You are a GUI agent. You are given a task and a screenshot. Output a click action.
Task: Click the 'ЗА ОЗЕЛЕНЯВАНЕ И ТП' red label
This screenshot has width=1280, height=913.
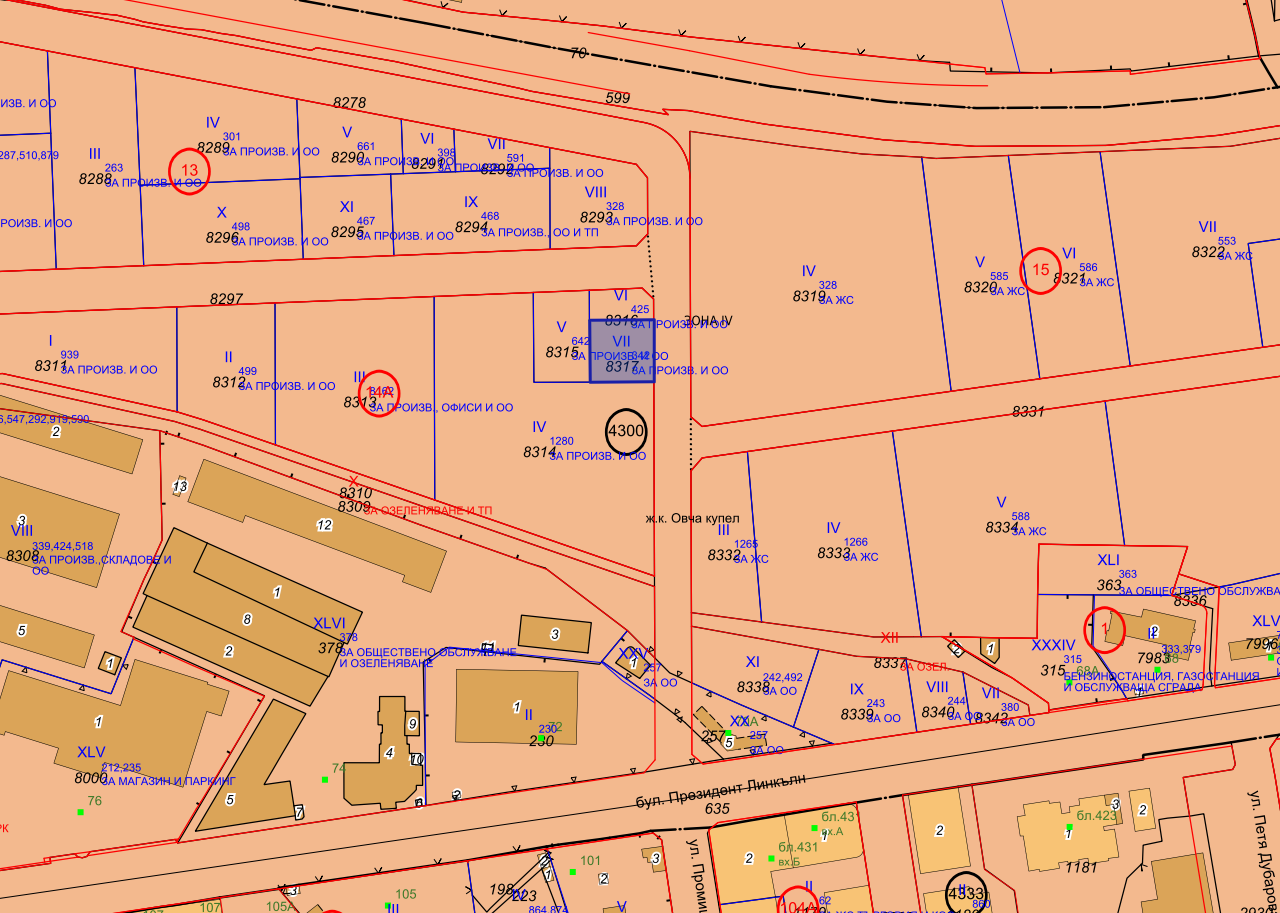tap(428, 510)
